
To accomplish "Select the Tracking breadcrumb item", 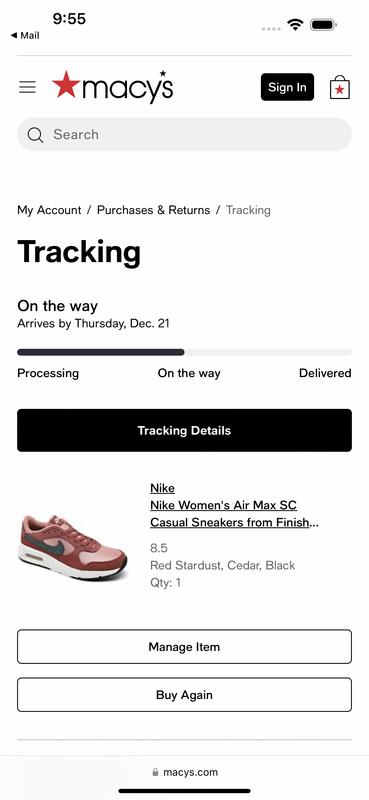I will pos(249,210).
